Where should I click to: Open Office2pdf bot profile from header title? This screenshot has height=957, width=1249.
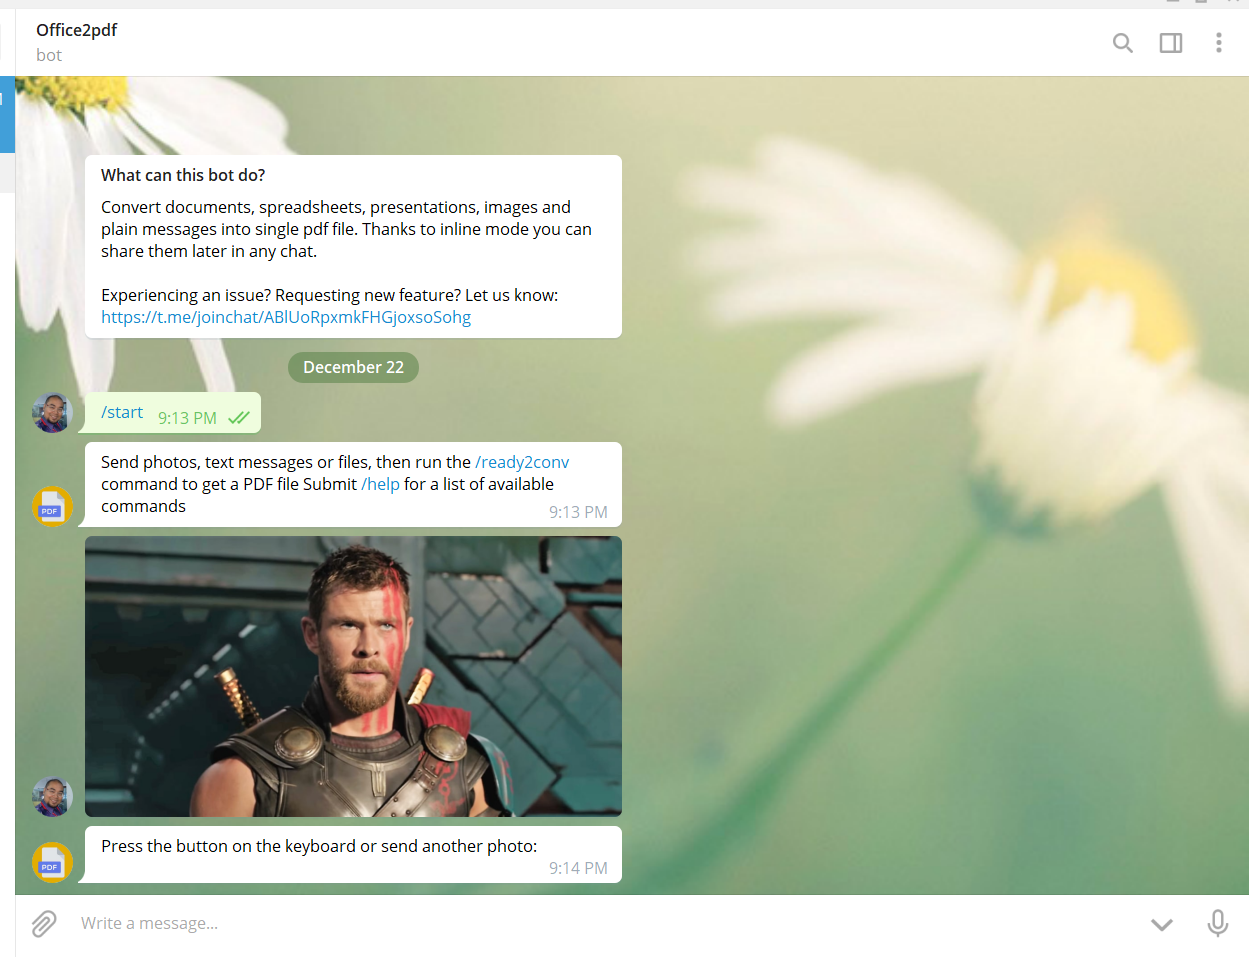(x=77, y=30)
